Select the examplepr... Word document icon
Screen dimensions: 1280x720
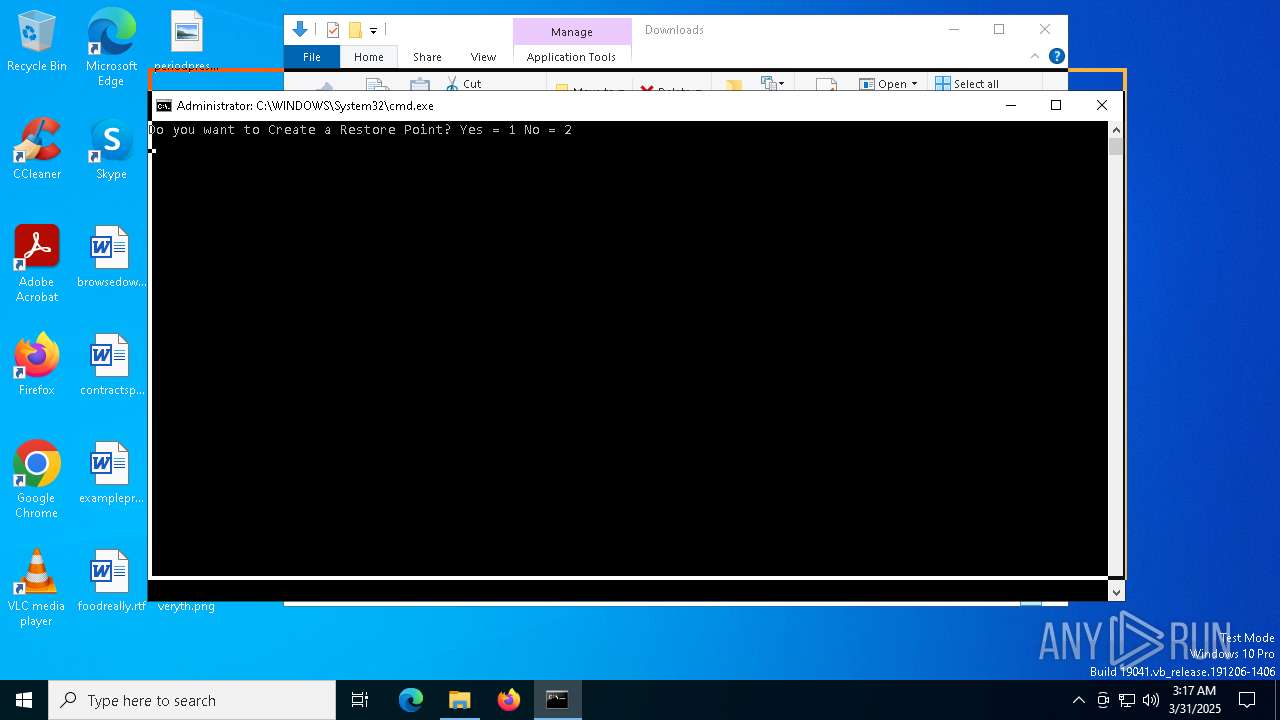111,473
